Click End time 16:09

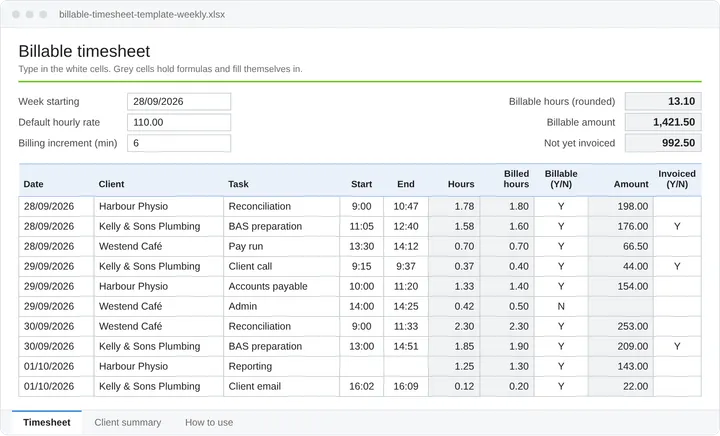[x=406, y=386]
